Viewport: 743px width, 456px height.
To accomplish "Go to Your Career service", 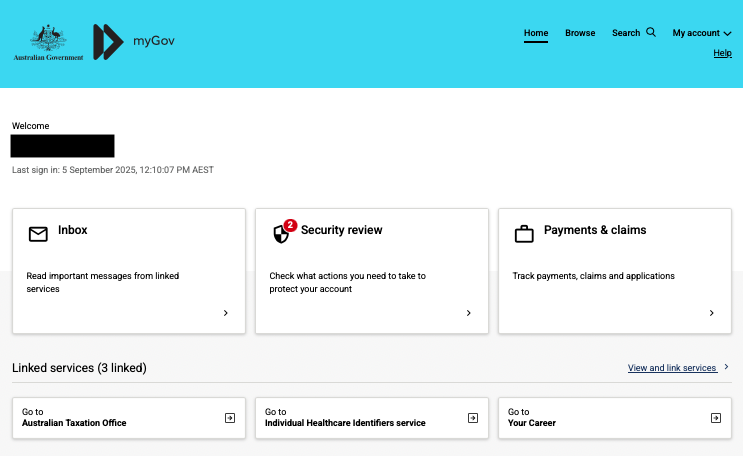I will coord(615,418).
